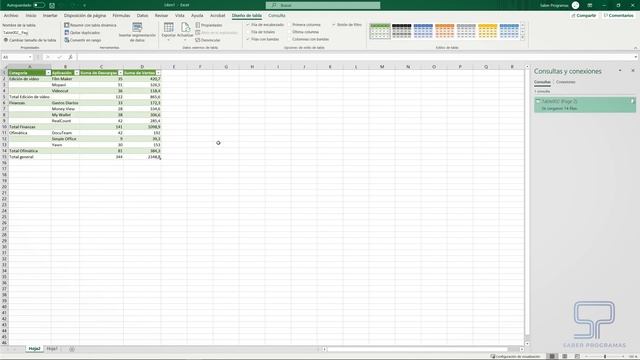
Task: Open Categoría column filter dropdown
Action: [x=48, y=73]
